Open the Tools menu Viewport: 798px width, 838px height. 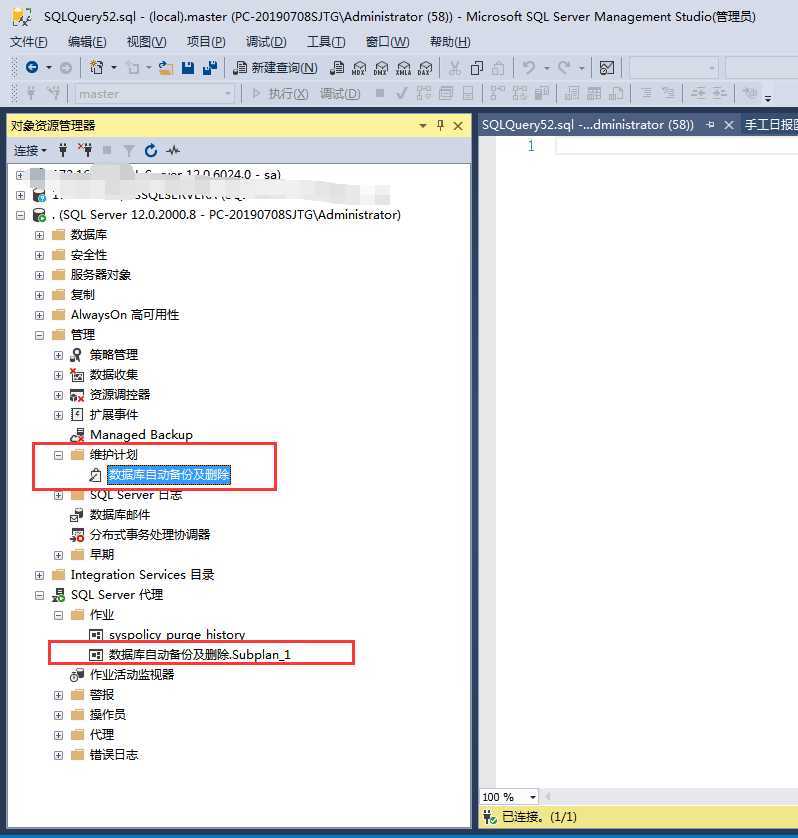pos(326,42)
